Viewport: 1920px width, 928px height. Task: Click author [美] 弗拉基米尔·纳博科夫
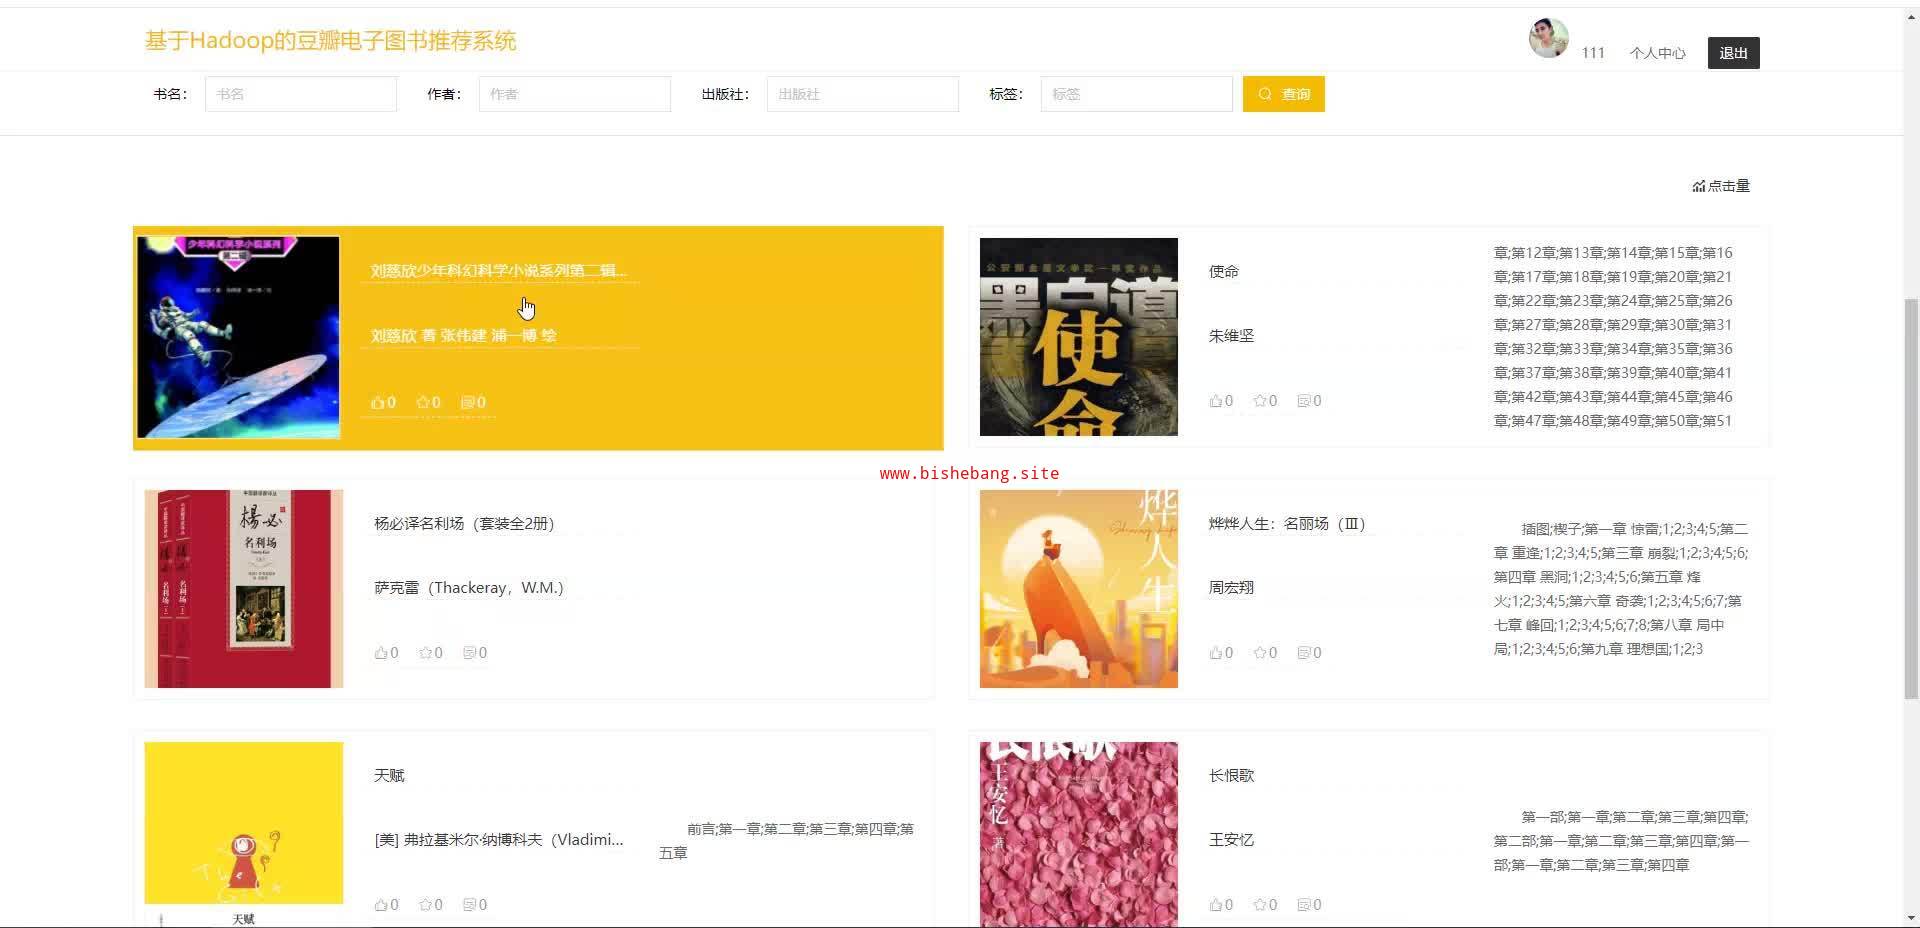(x=499, y=840)
